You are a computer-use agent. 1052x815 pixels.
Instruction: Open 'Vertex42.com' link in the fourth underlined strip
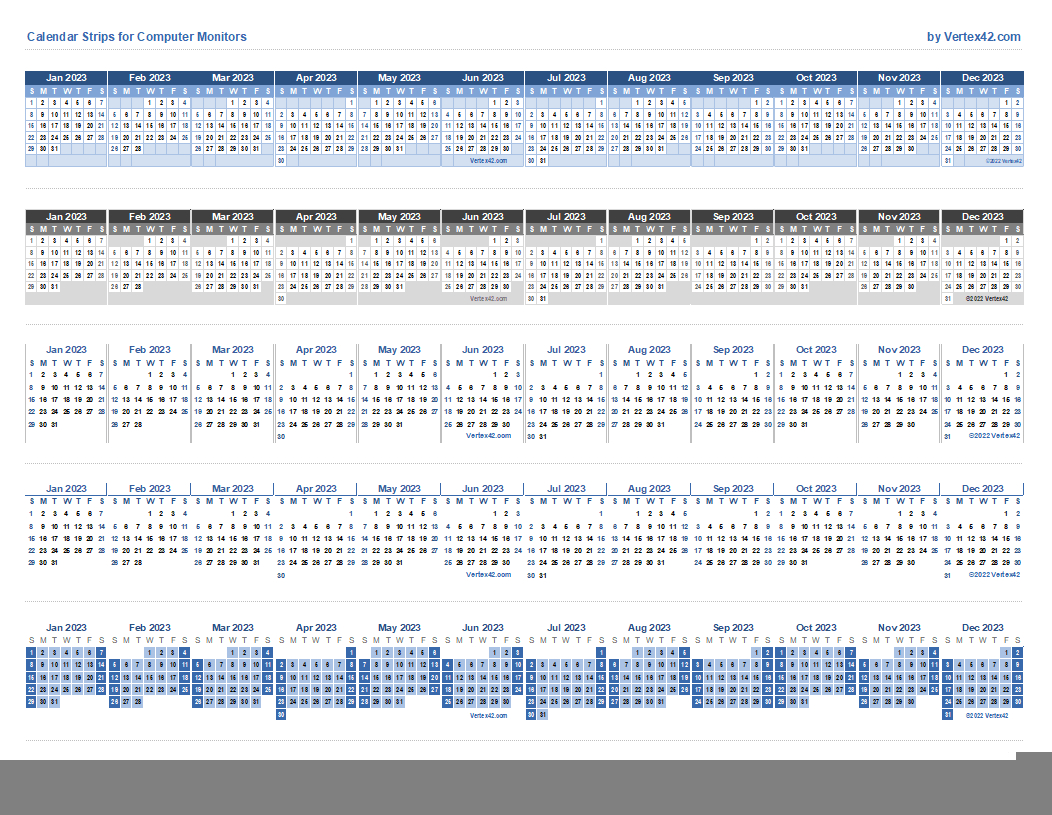pos(488,574)
